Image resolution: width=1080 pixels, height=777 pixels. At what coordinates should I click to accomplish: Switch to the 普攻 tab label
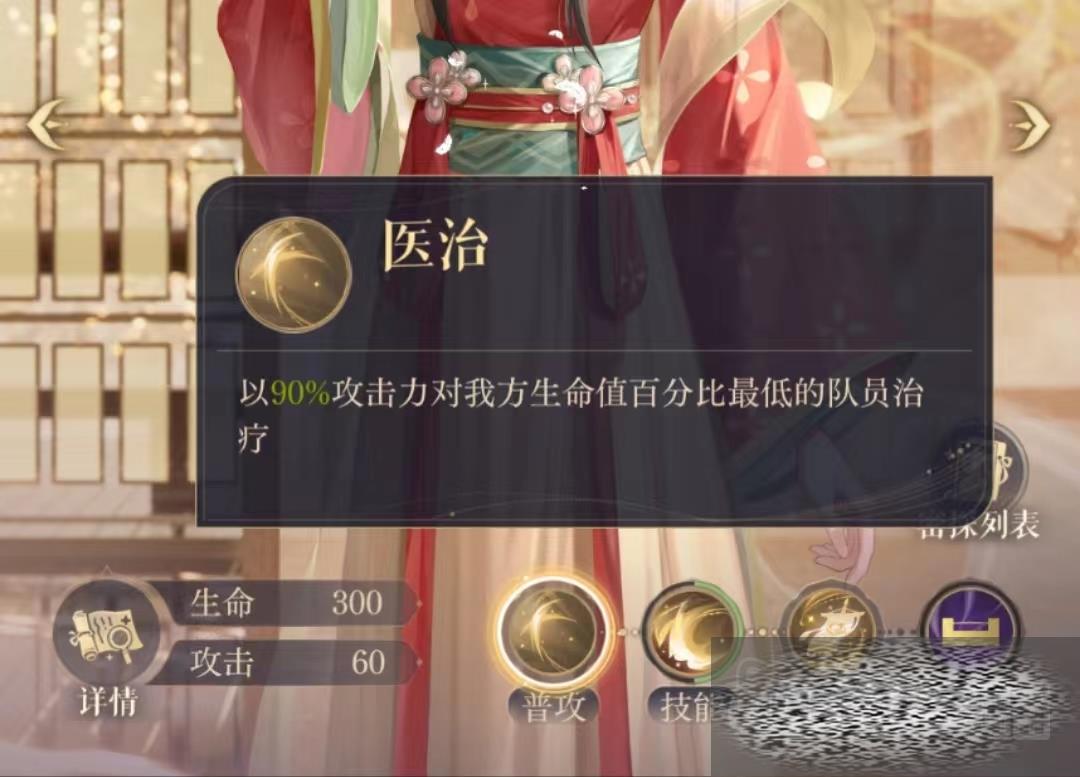coord(554,706)
